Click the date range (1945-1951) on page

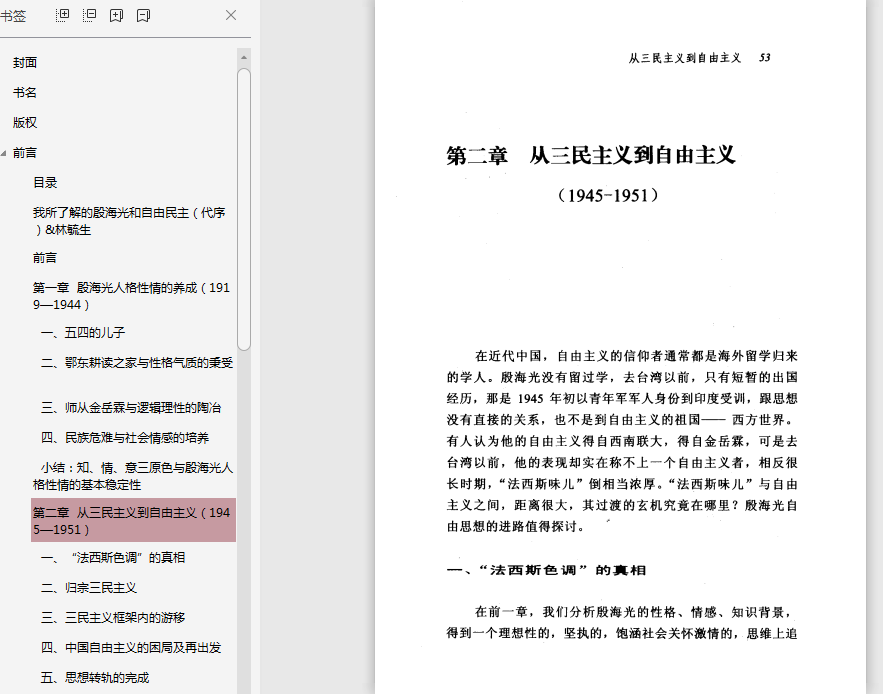pyautogui.click(x=608, y=195)
